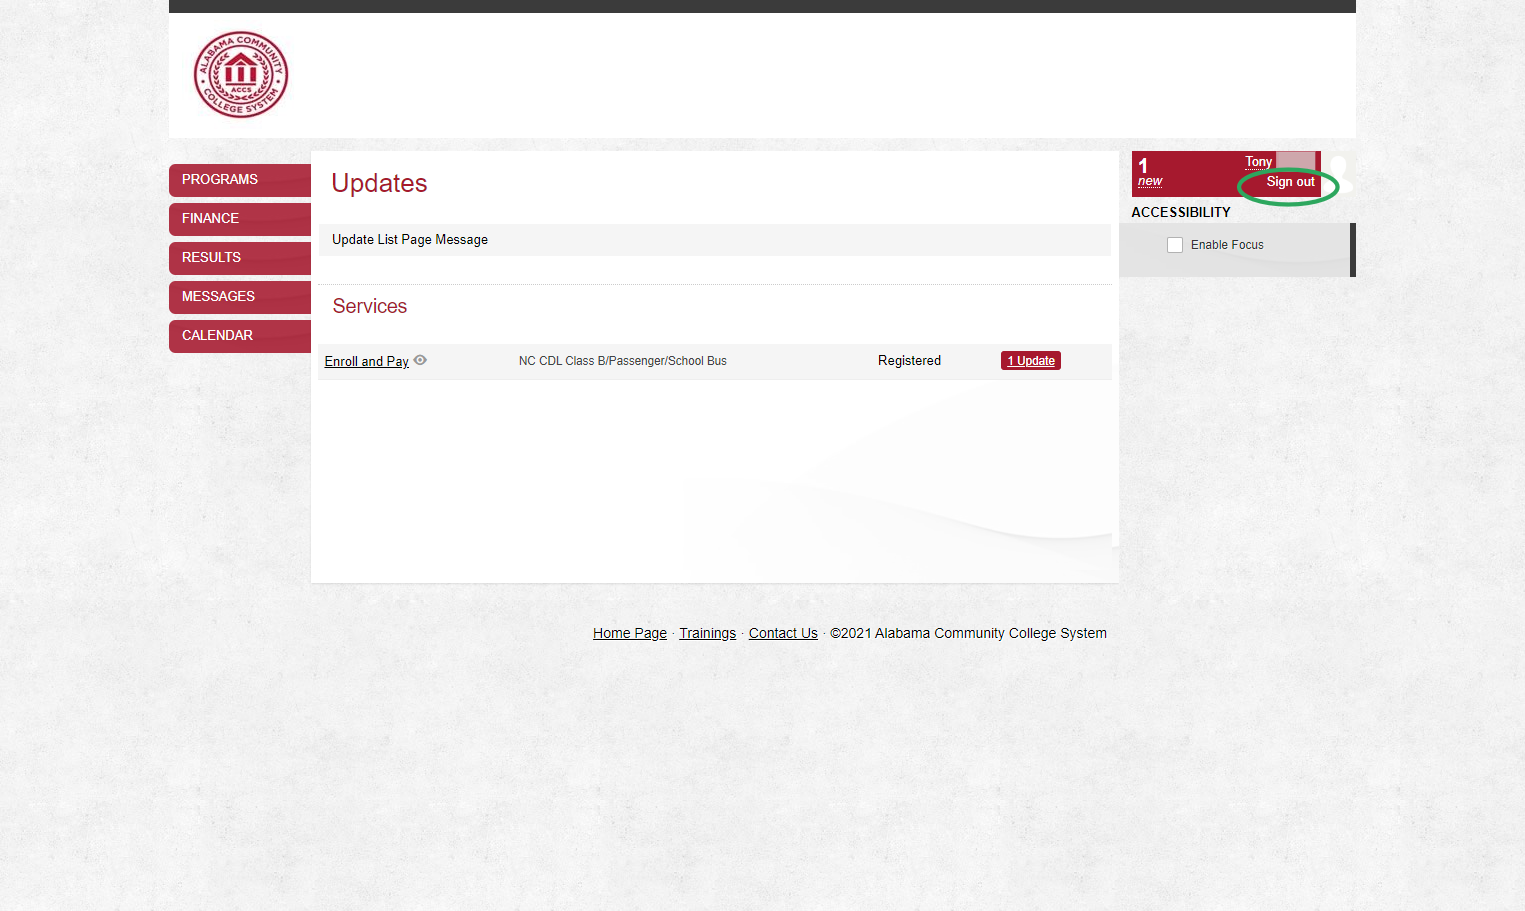Click NC CDL Class B/Passenger/School Bus text
This screenshot has height=911, width=1525.
(622, 361)
